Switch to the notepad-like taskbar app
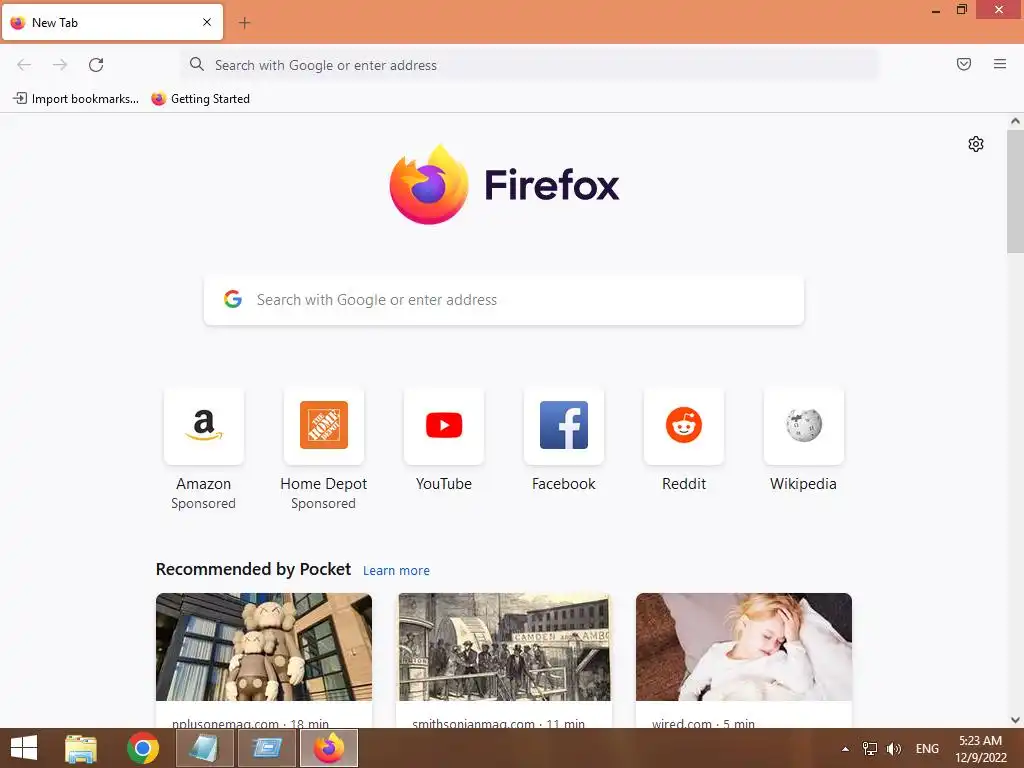Viewport: 1024px width, 768px height. tap(204, 748)
